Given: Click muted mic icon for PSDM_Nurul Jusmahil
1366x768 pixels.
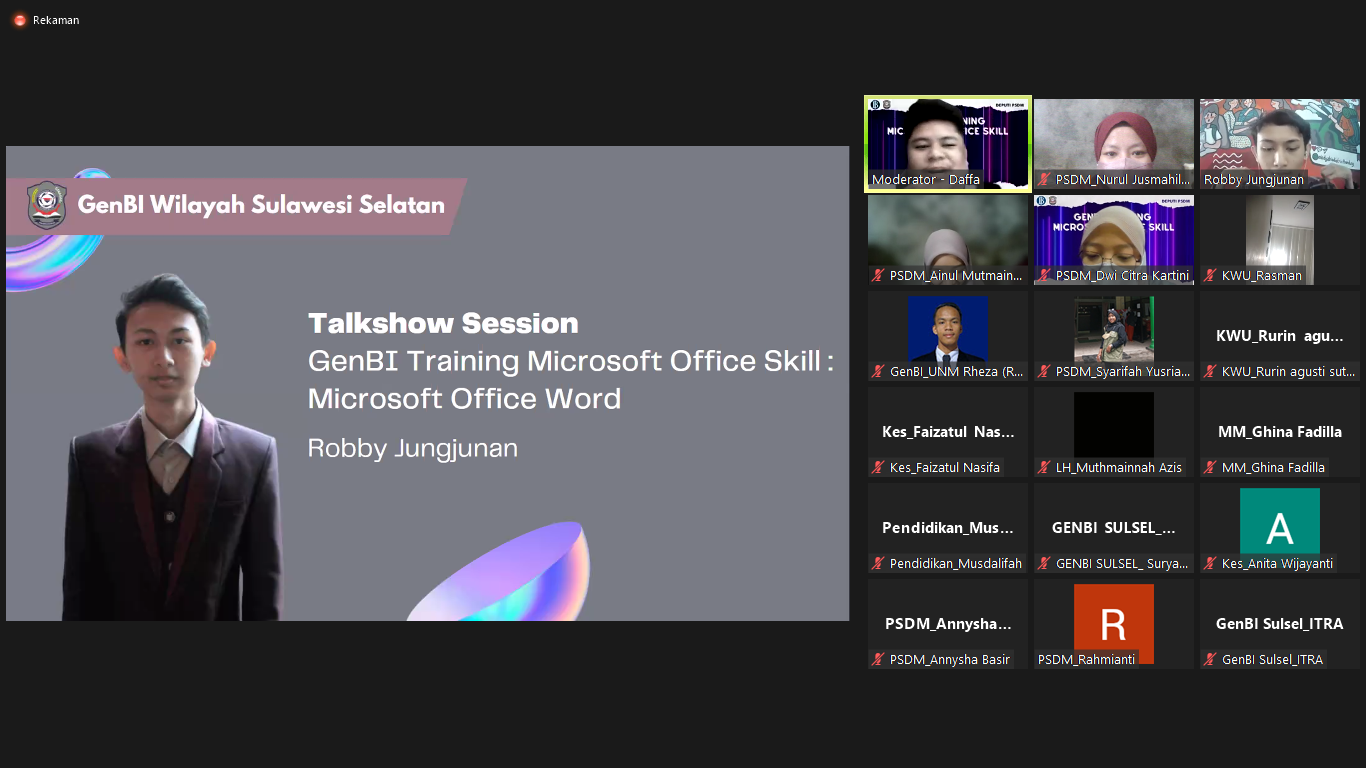Looking at the screenshot, I should pyautogui.click(x=1044, y=180).
